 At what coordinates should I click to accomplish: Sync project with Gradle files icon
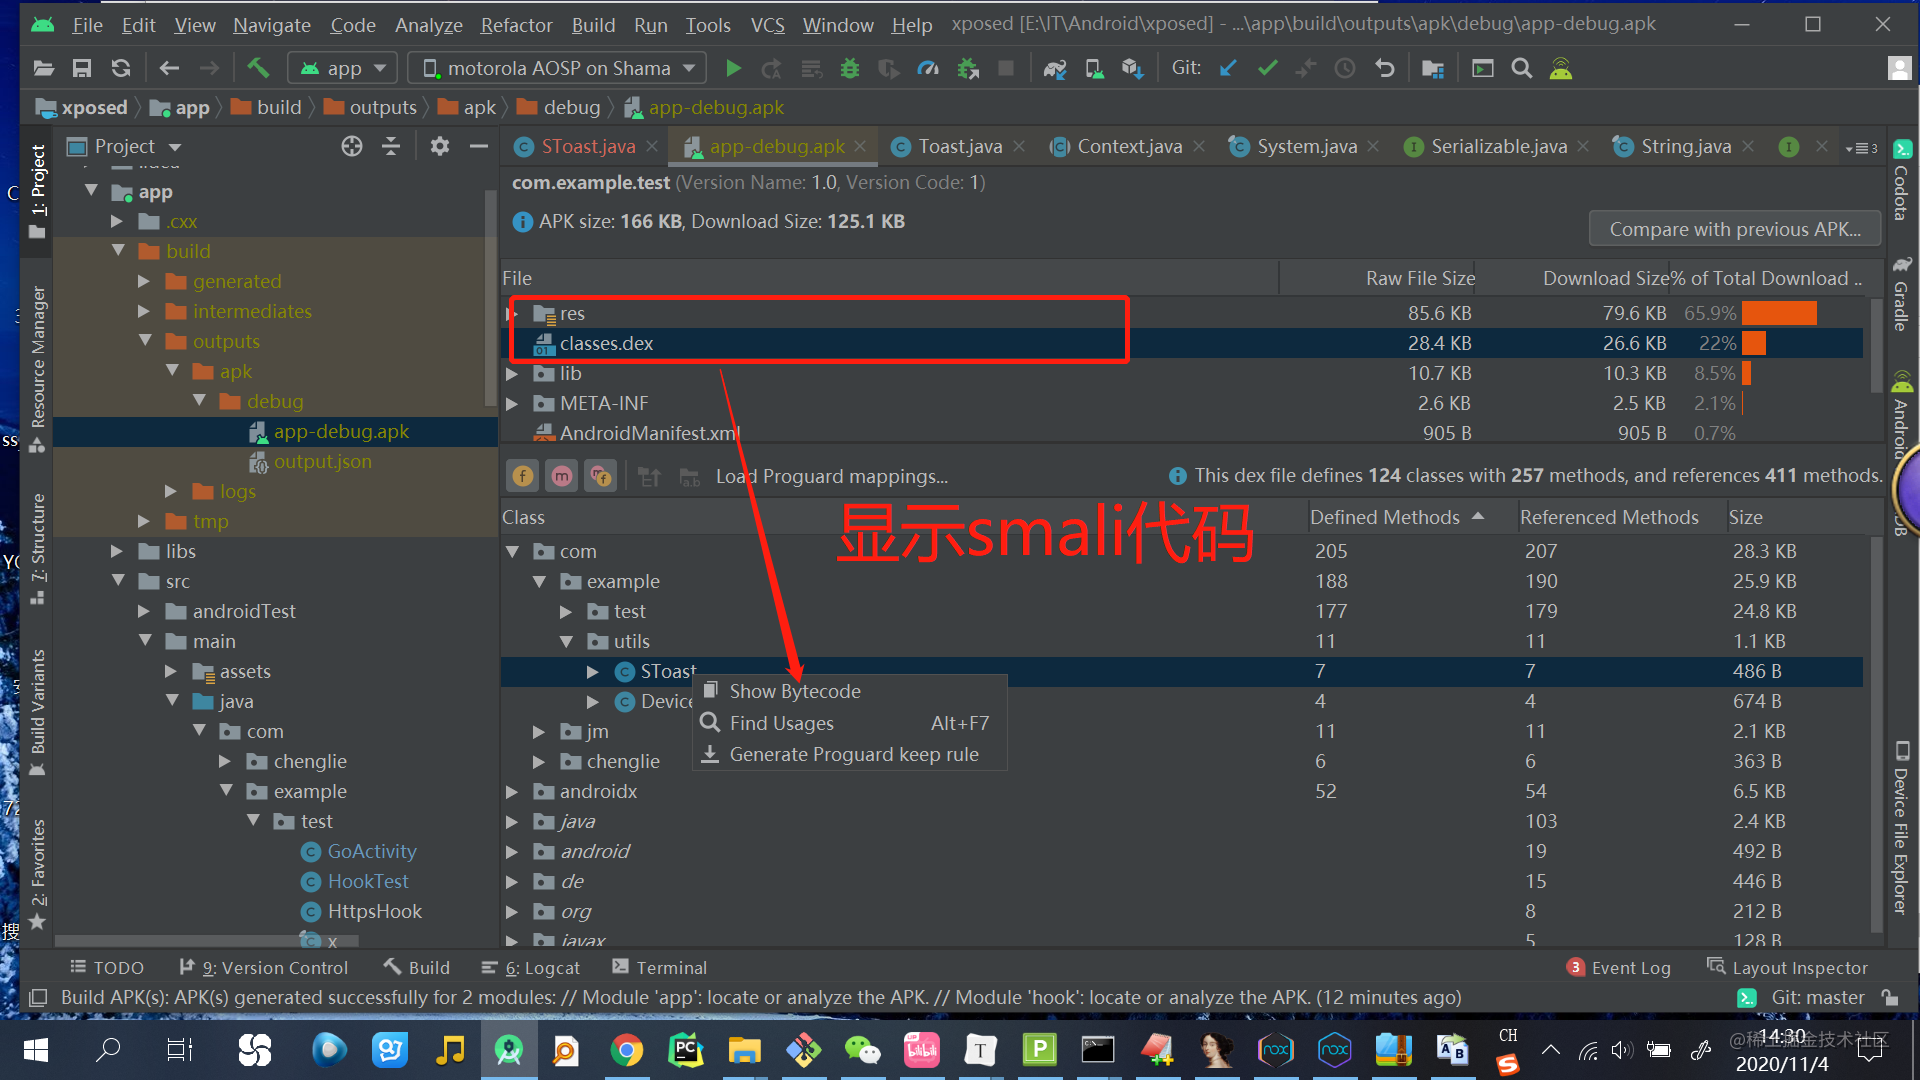pyautogui.click(x=1055, y=68)
